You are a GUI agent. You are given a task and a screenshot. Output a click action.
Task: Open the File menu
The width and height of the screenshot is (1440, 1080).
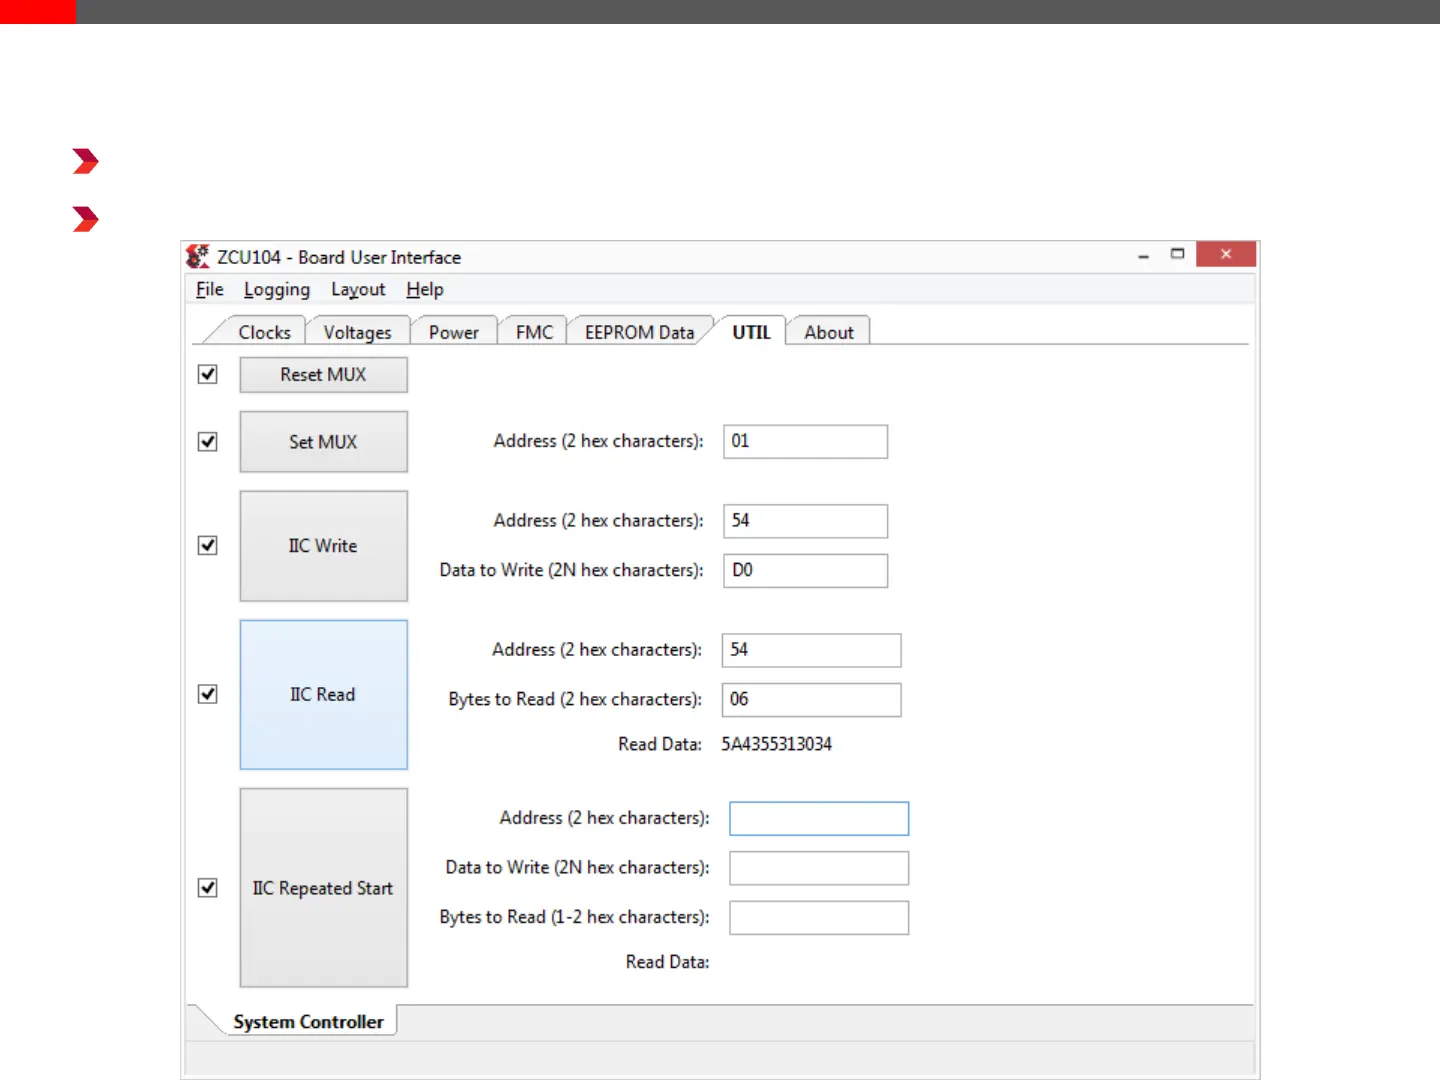coord(209,290)
